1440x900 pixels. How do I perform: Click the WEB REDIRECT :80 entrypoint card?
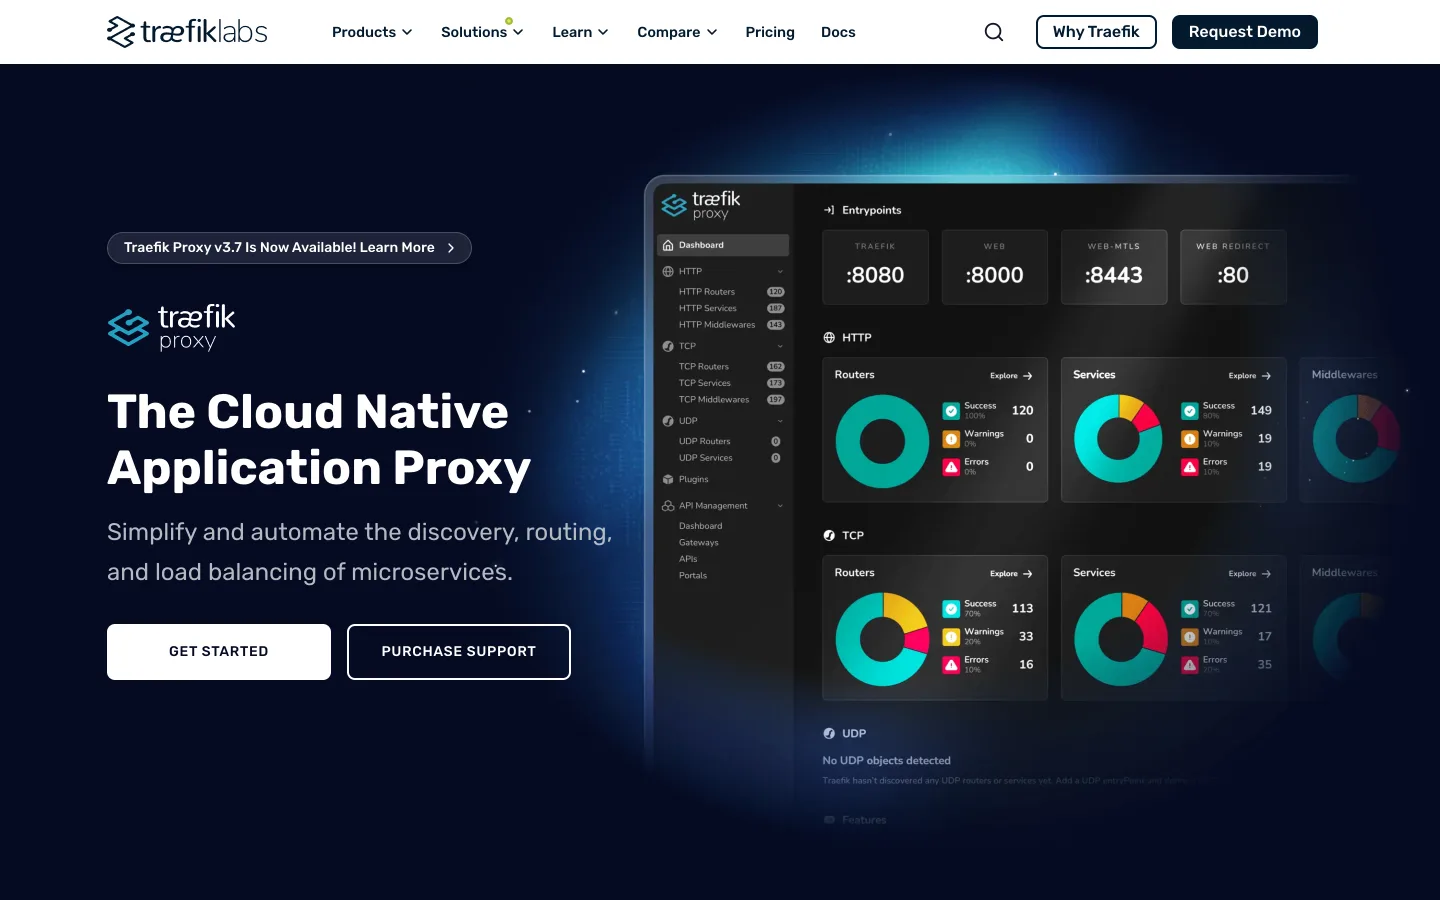[x=1233, y=267]
